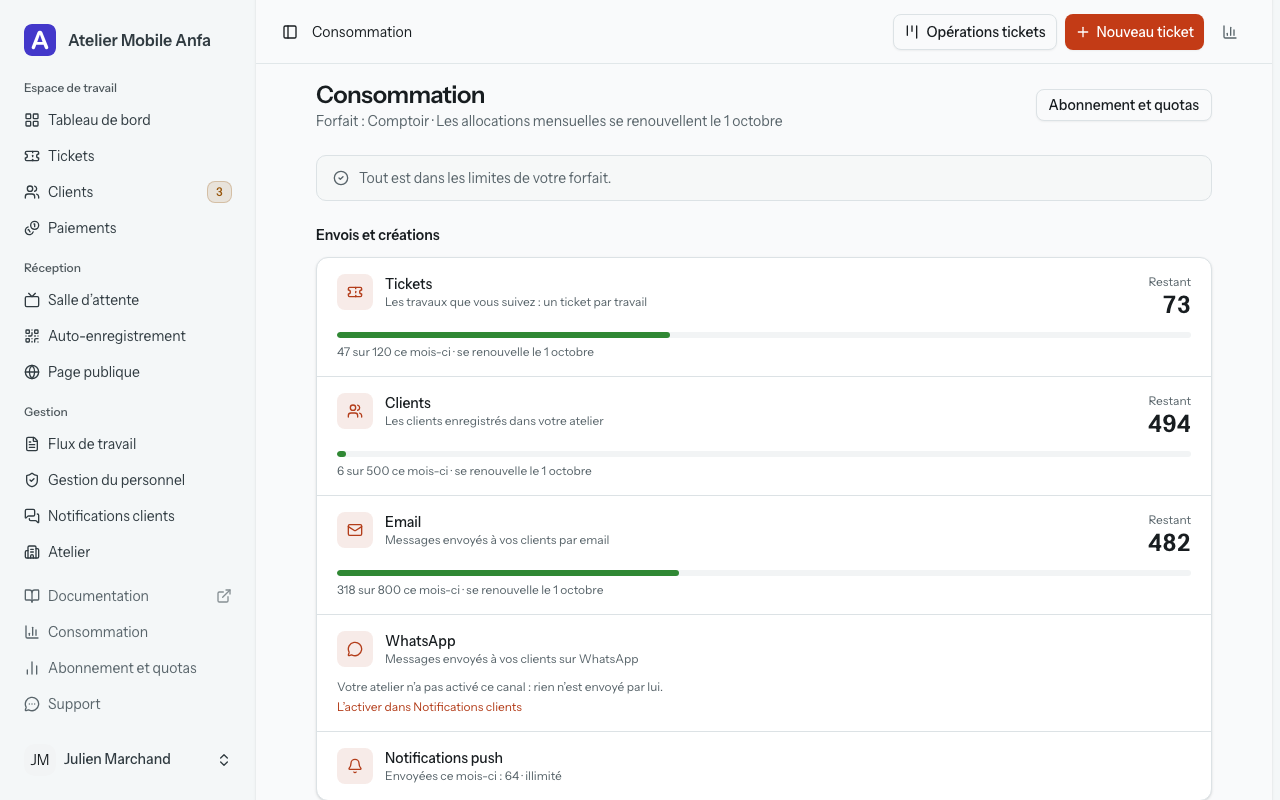
Task: Open Notifications clients in sidebar
Action: [128, 516]
